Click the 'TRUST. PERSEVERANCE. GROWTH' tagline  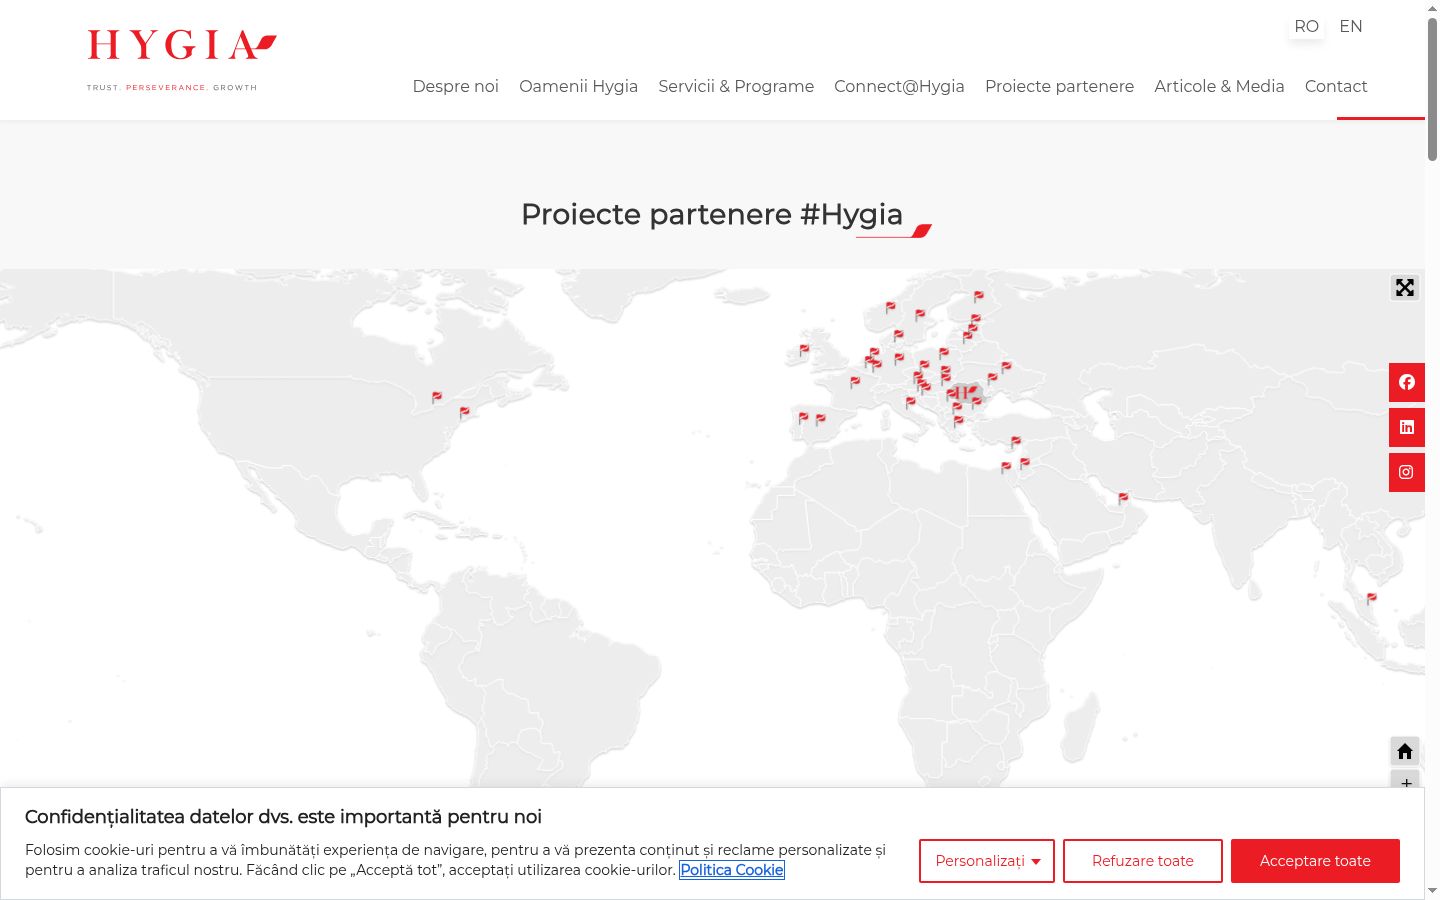click(172, 88)
